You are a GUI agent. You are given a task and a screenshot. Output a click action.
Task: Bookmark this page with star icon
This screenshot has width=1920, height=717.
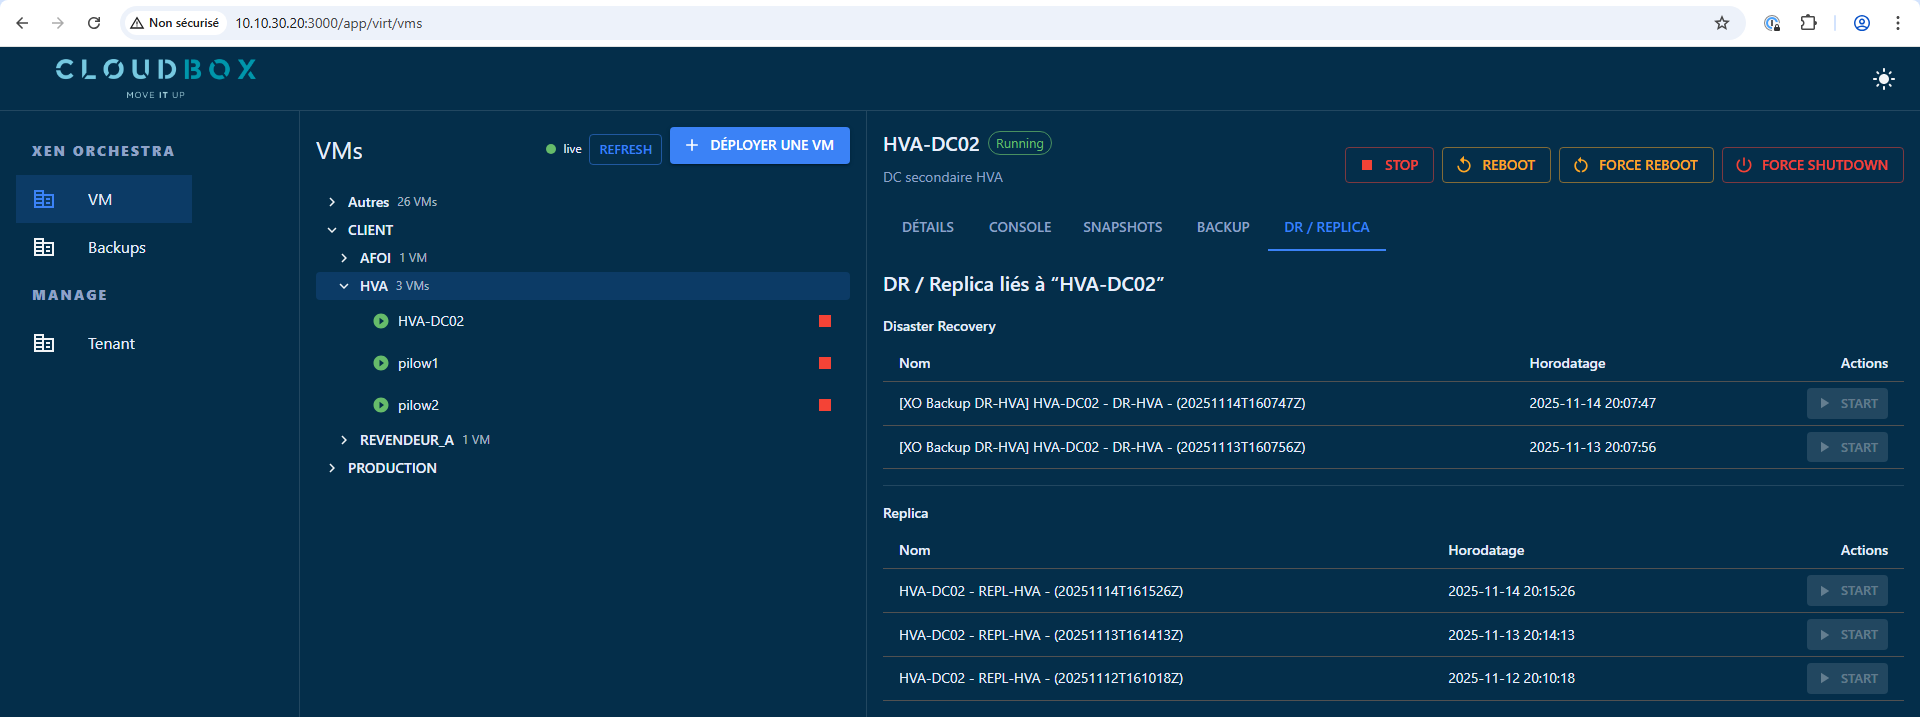(x=1721, y=23)
